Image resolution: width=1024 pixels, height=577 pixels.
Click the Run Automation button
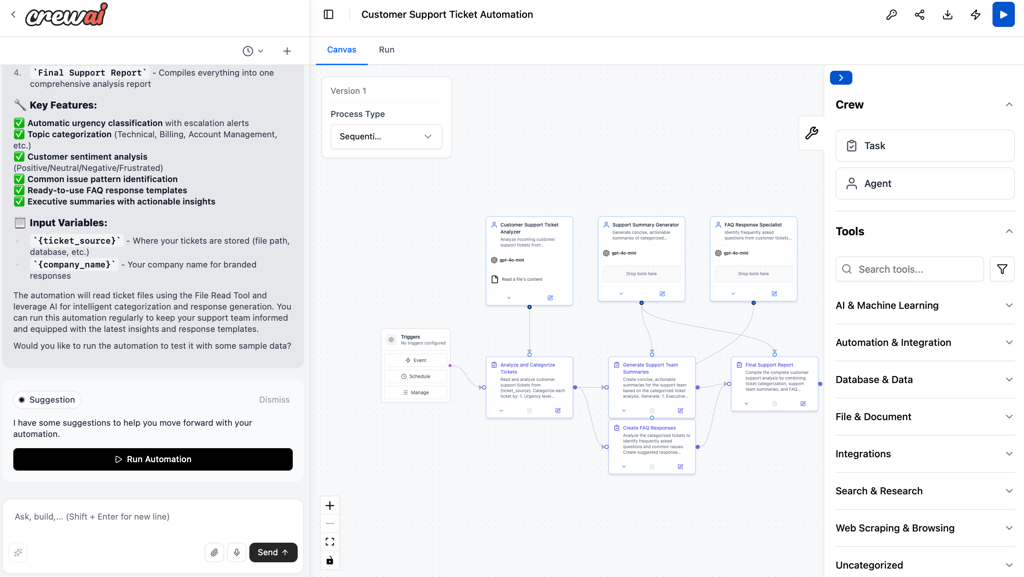click(153, 459)
